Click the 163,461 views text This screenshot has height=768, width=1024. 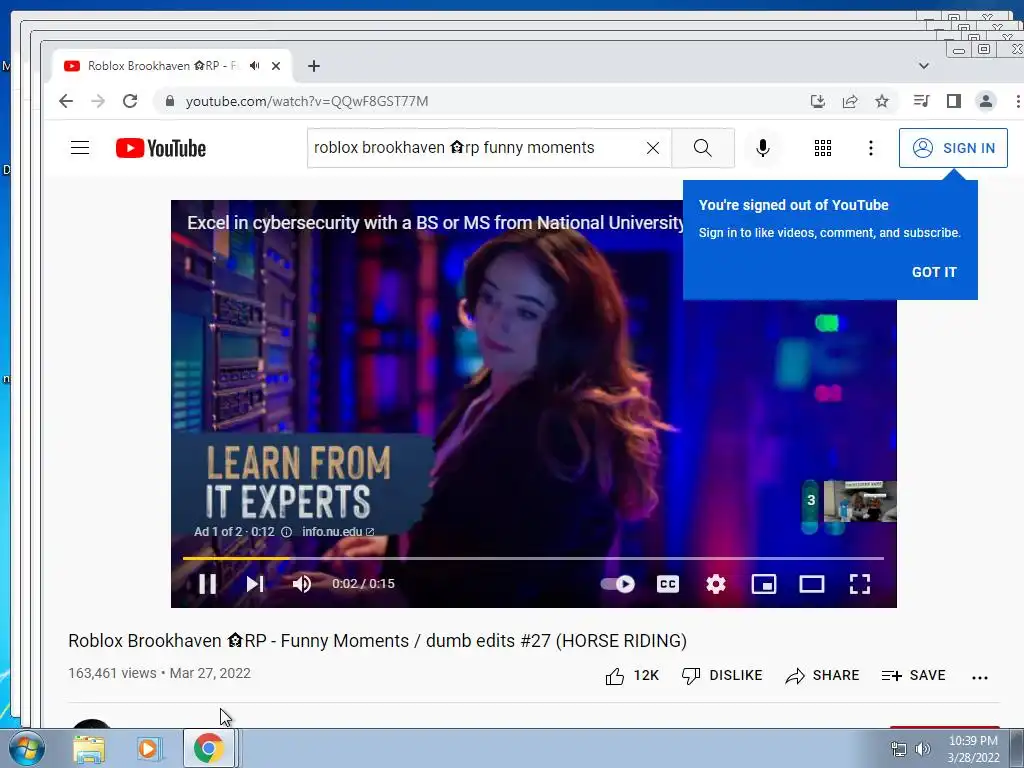(112, 673)
